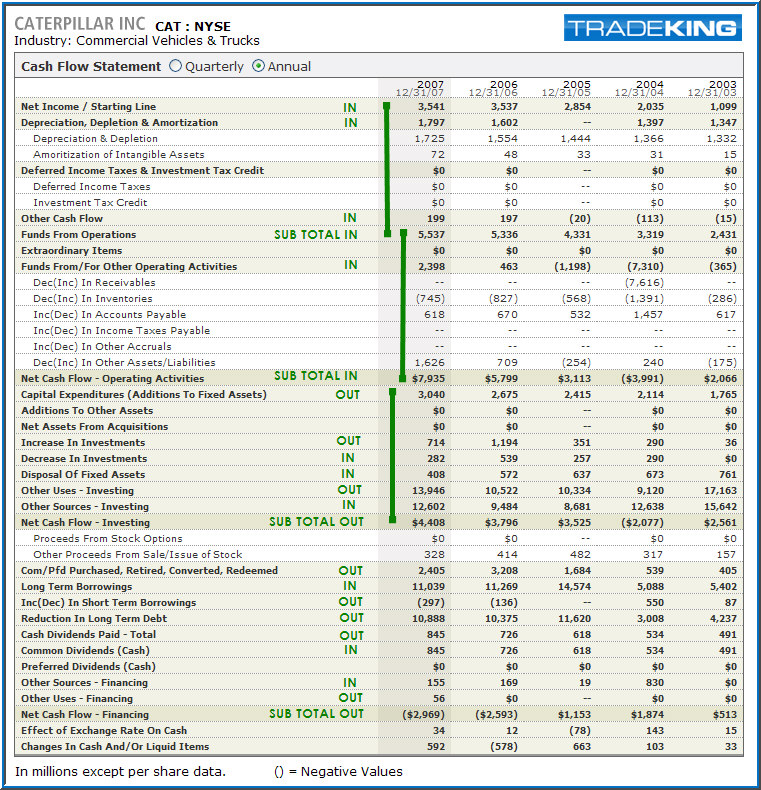Click the CATERPILLAR INC heading
This screenshot has width=761, height=790.
pyautogui.click(x=80, y=24)
